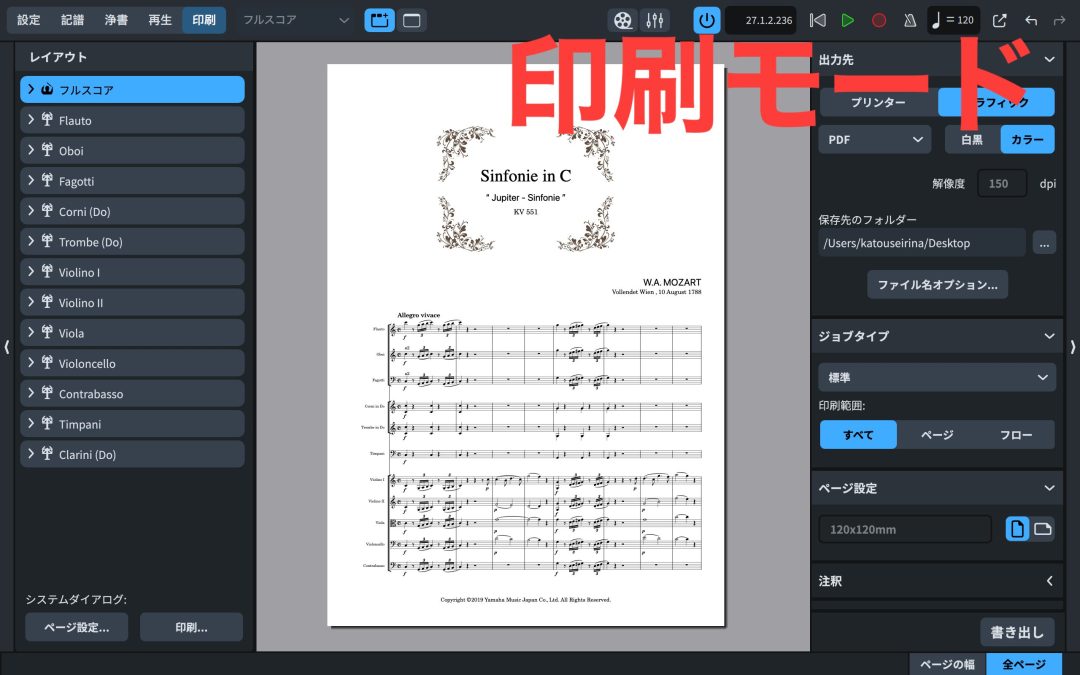Select 白黒 monochrome output

pyautogui.click(x=972, y=140)
